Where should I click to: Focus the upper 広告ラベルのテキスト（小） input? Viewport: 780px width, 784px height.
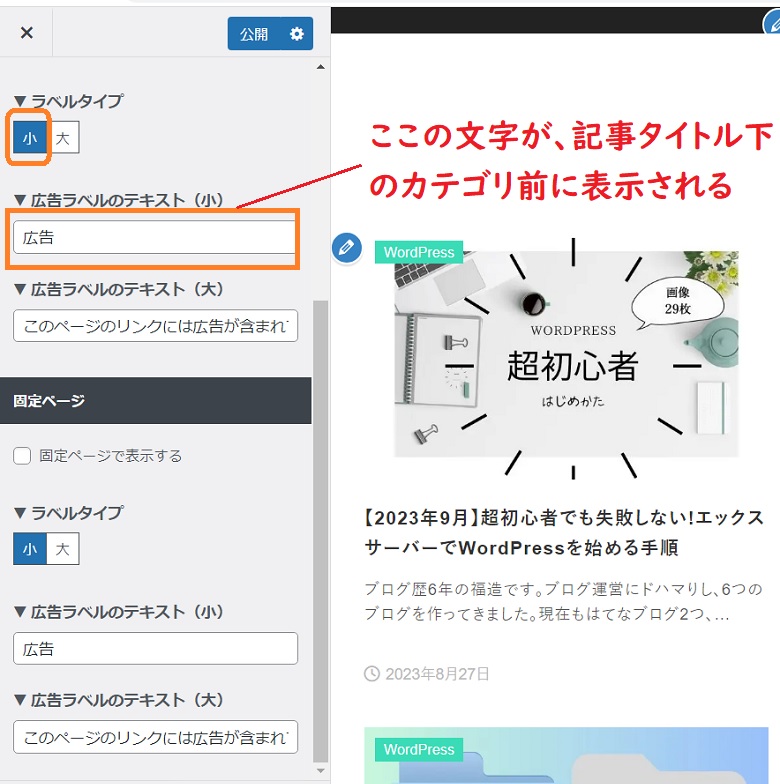coord(155,237)
